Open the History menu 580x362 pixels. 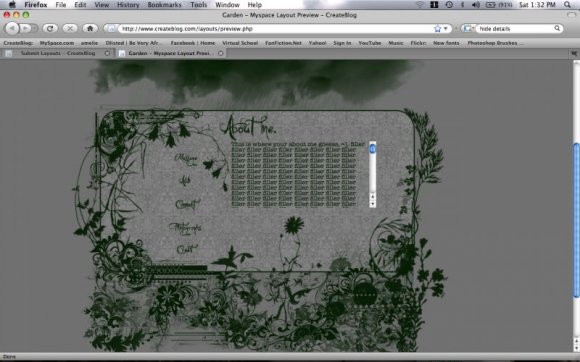[x=128, y=5]
